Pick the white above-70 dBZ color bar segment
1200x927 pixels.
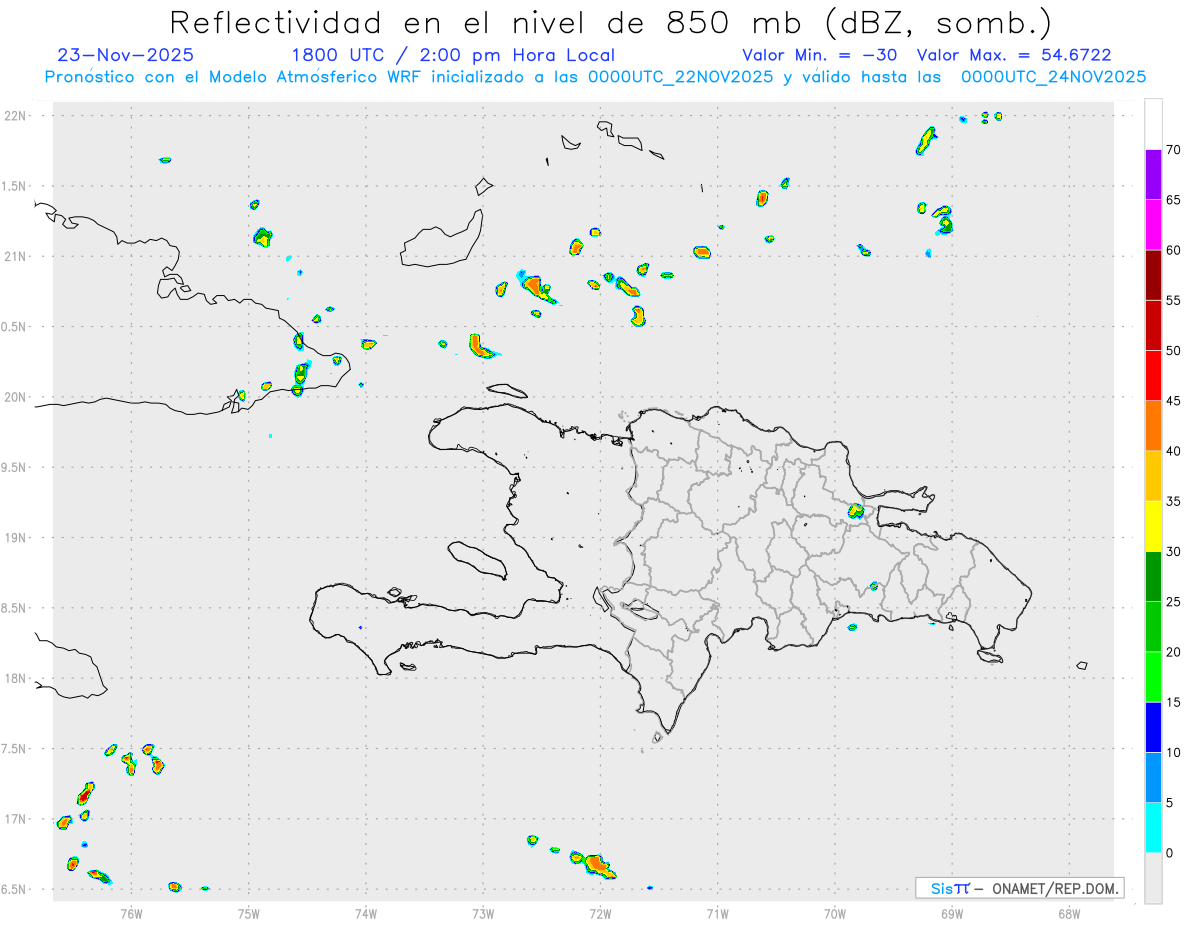pos(1153,124)
